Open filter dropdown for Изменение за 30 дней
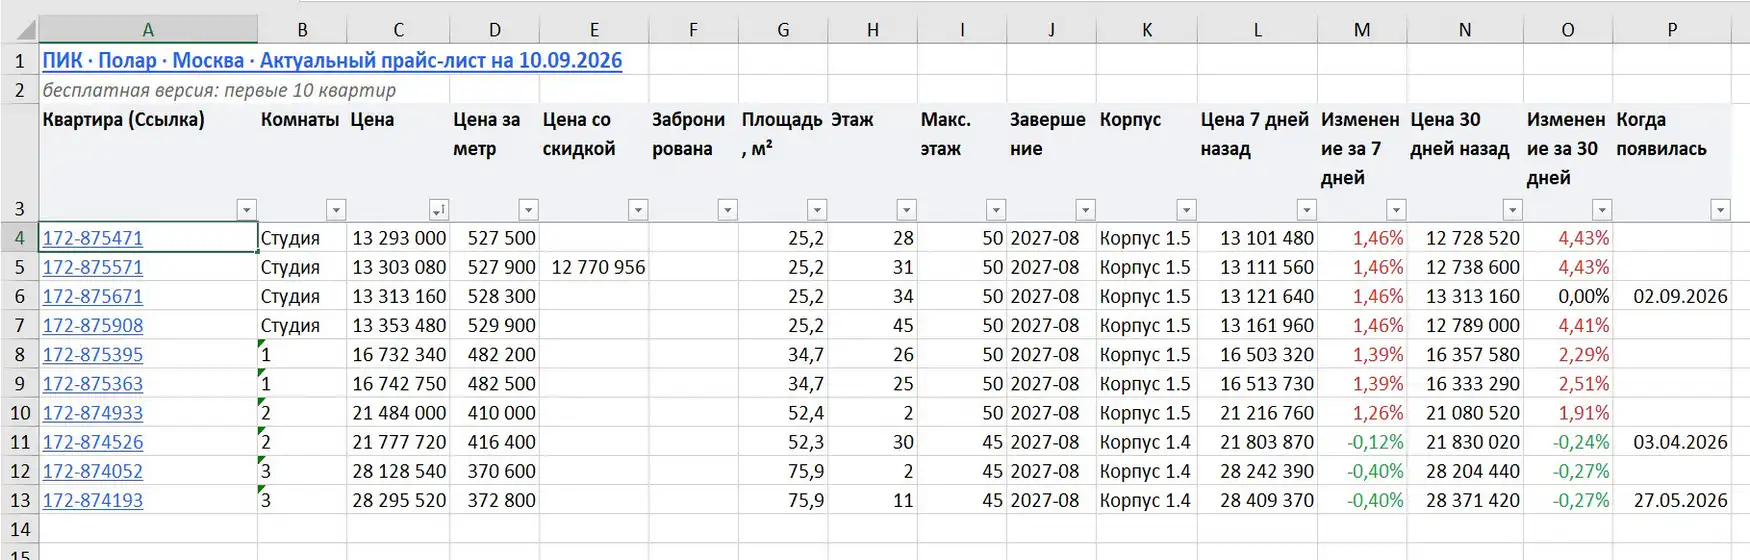Screen dimensions: 1750x560 [x=1602, y=210]
